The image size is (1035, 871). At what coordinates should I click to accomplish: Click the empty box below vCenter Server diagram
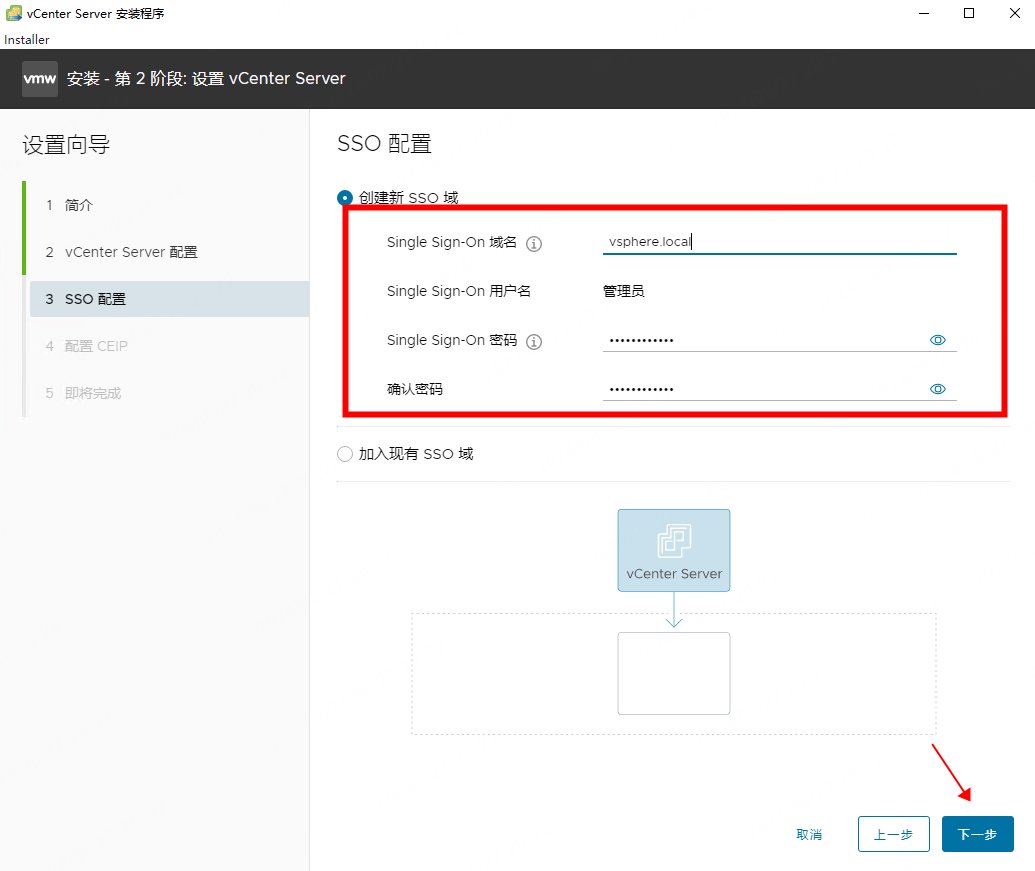coord(673,673)
